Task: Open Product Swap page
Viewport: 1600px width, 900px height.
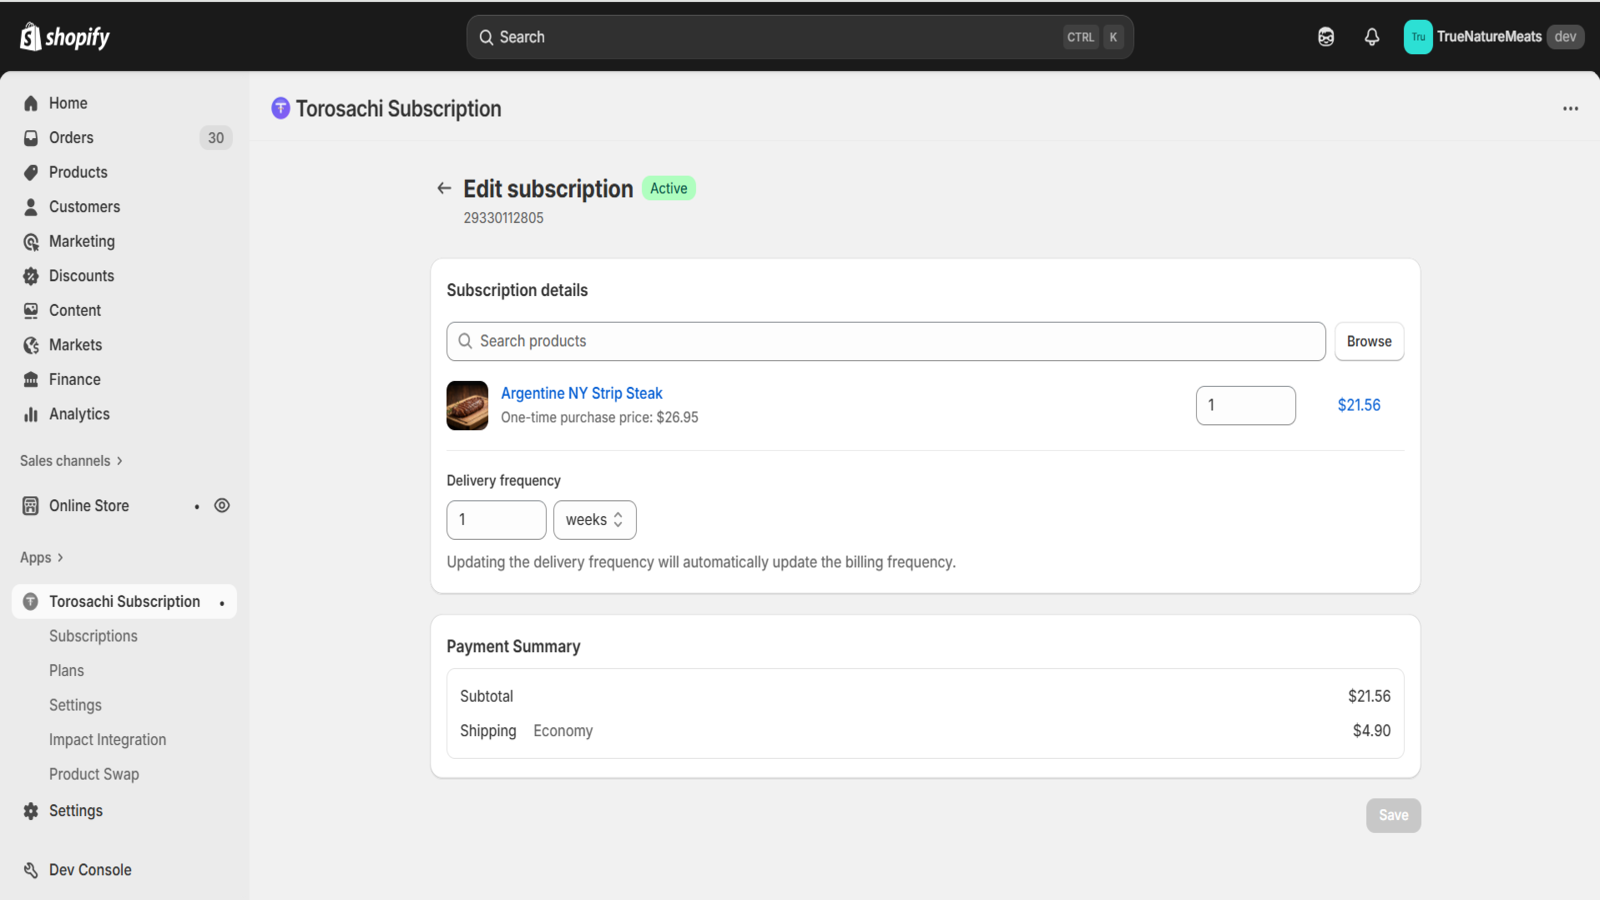Action: point(94,774)
